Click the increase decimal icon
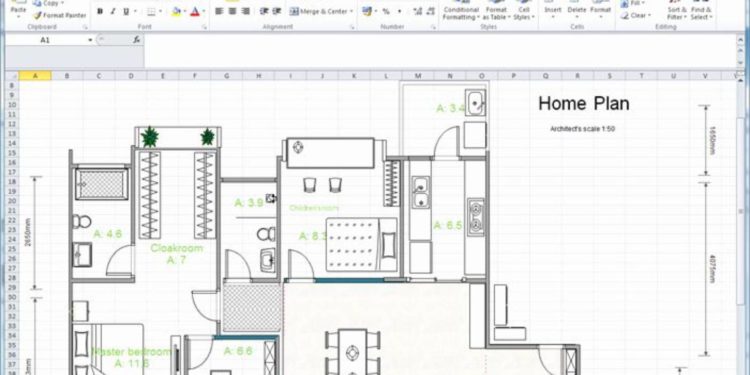Viewport: 750px width, 375px height. tap(417, 11)
